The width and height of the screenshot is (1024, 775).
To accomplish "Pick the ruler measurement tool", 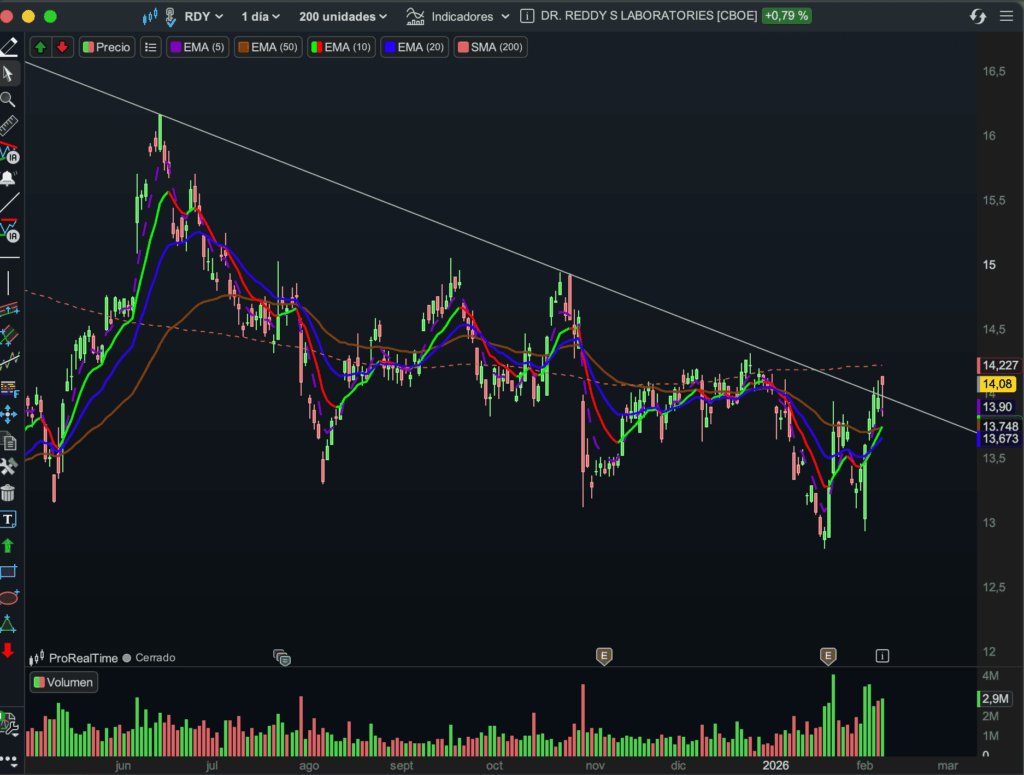I will (x=8, y=126).
